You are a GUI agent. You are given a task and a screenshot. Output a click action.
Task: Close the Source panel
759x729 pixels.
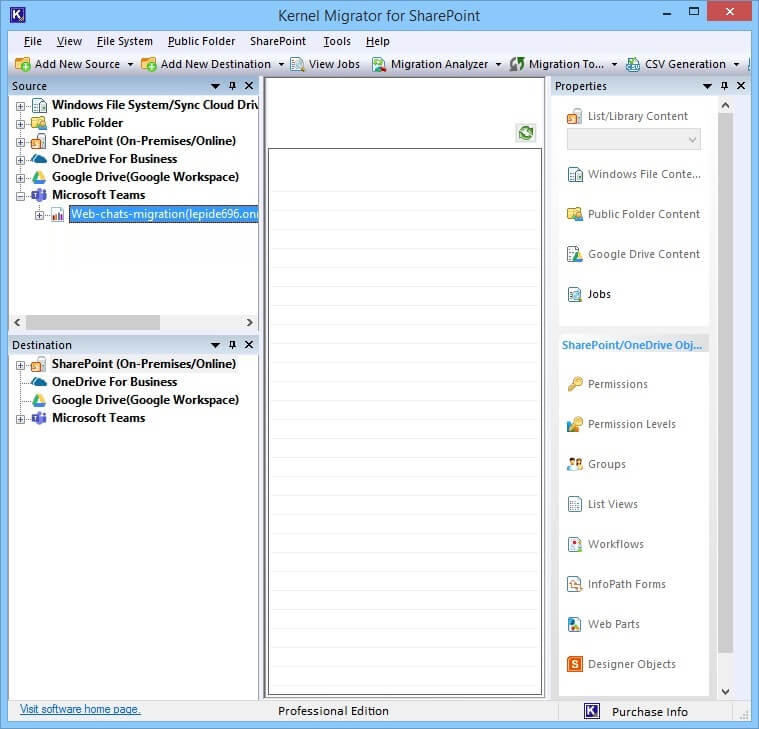(x=249, y=86)
